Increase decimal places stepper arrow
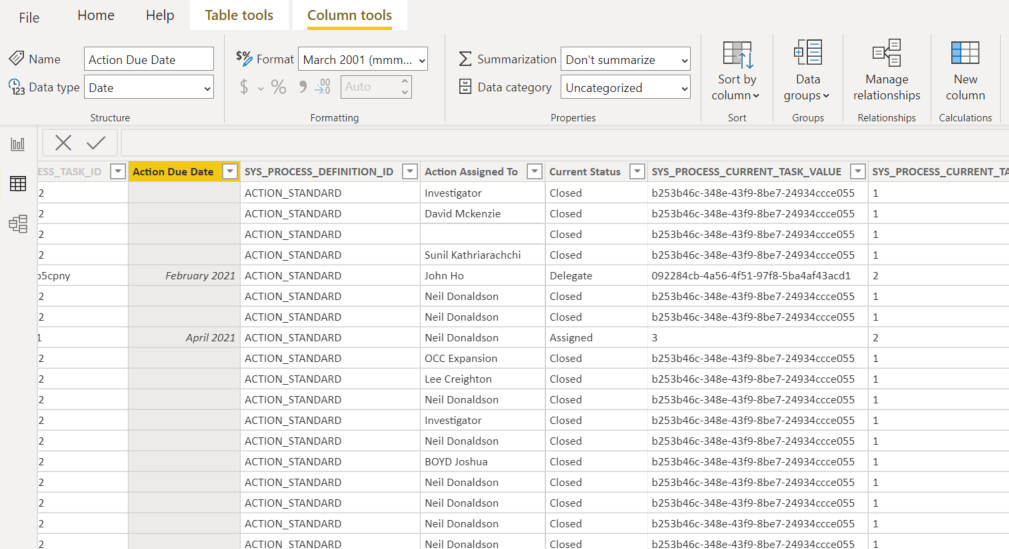This screenshot has width=1009, height=549. (404, 82)
